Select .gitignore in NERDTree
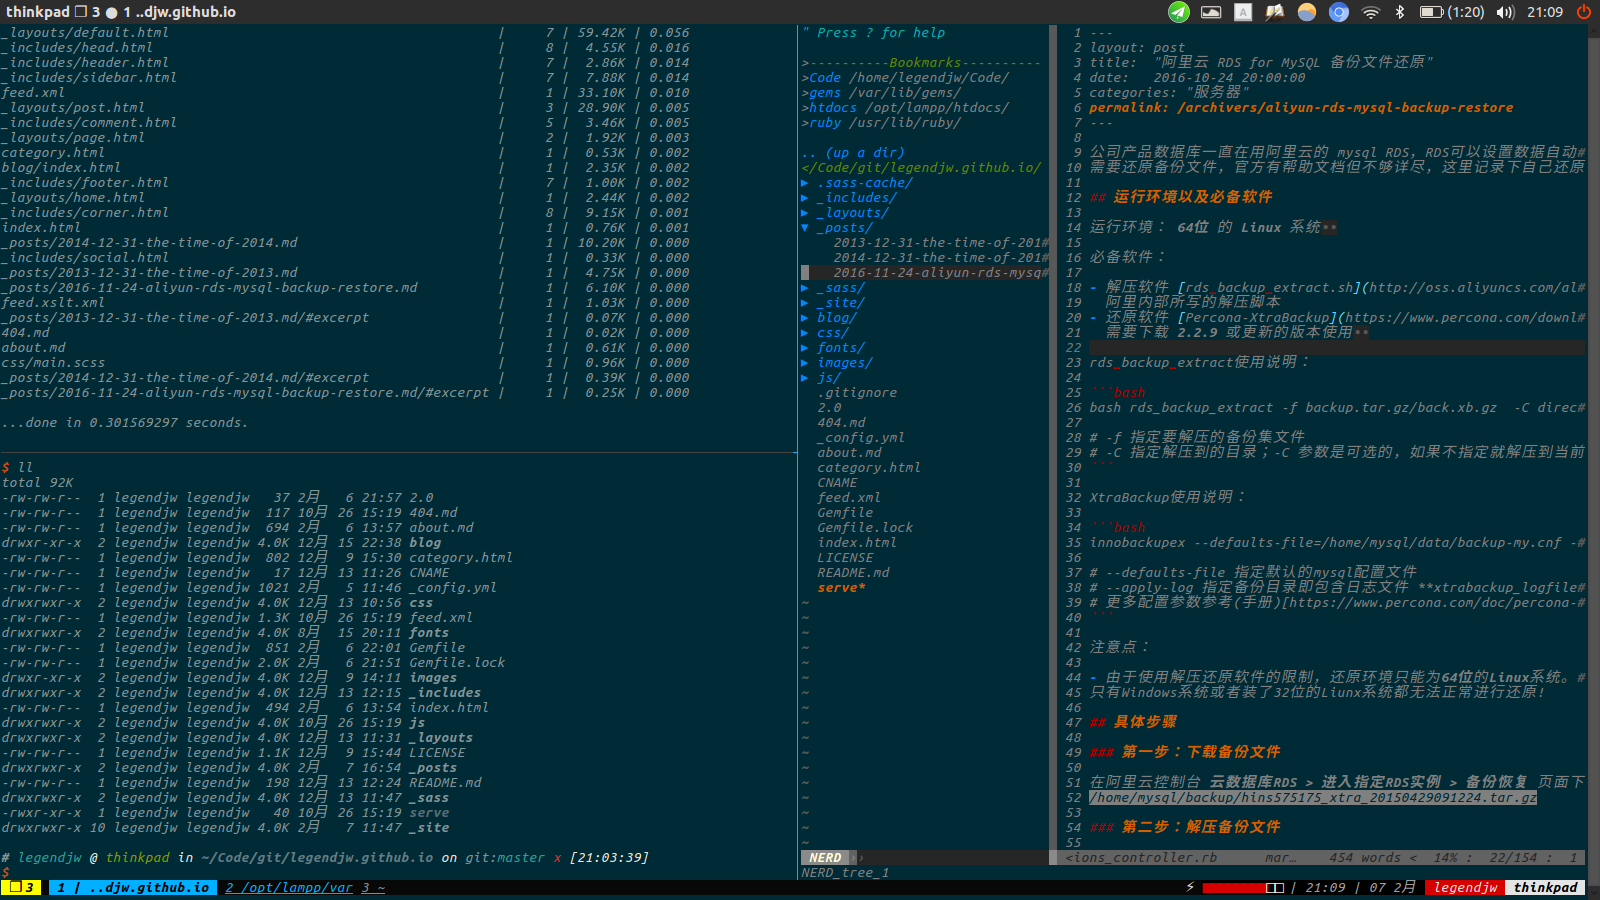1600x900 pixels. click(857, 393)
